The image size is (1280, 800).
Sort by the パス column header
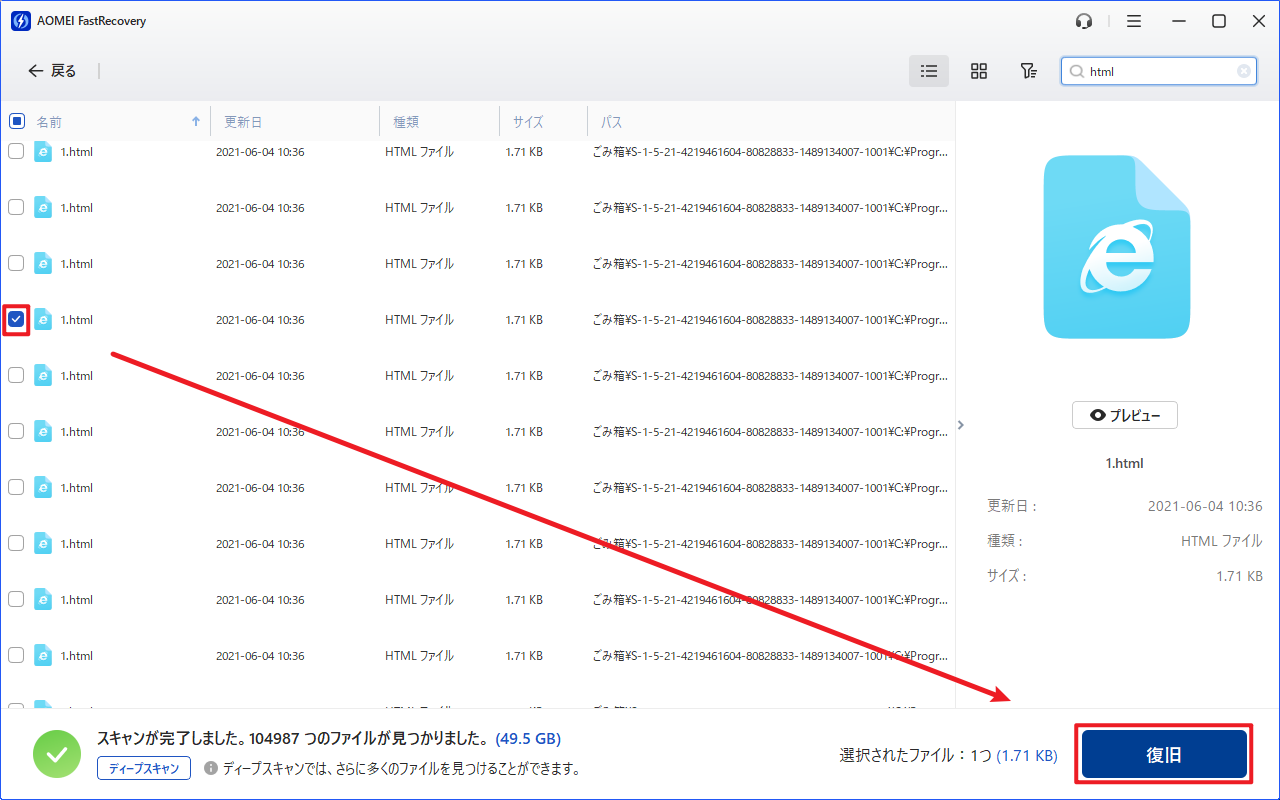click(x=612, y=122)
